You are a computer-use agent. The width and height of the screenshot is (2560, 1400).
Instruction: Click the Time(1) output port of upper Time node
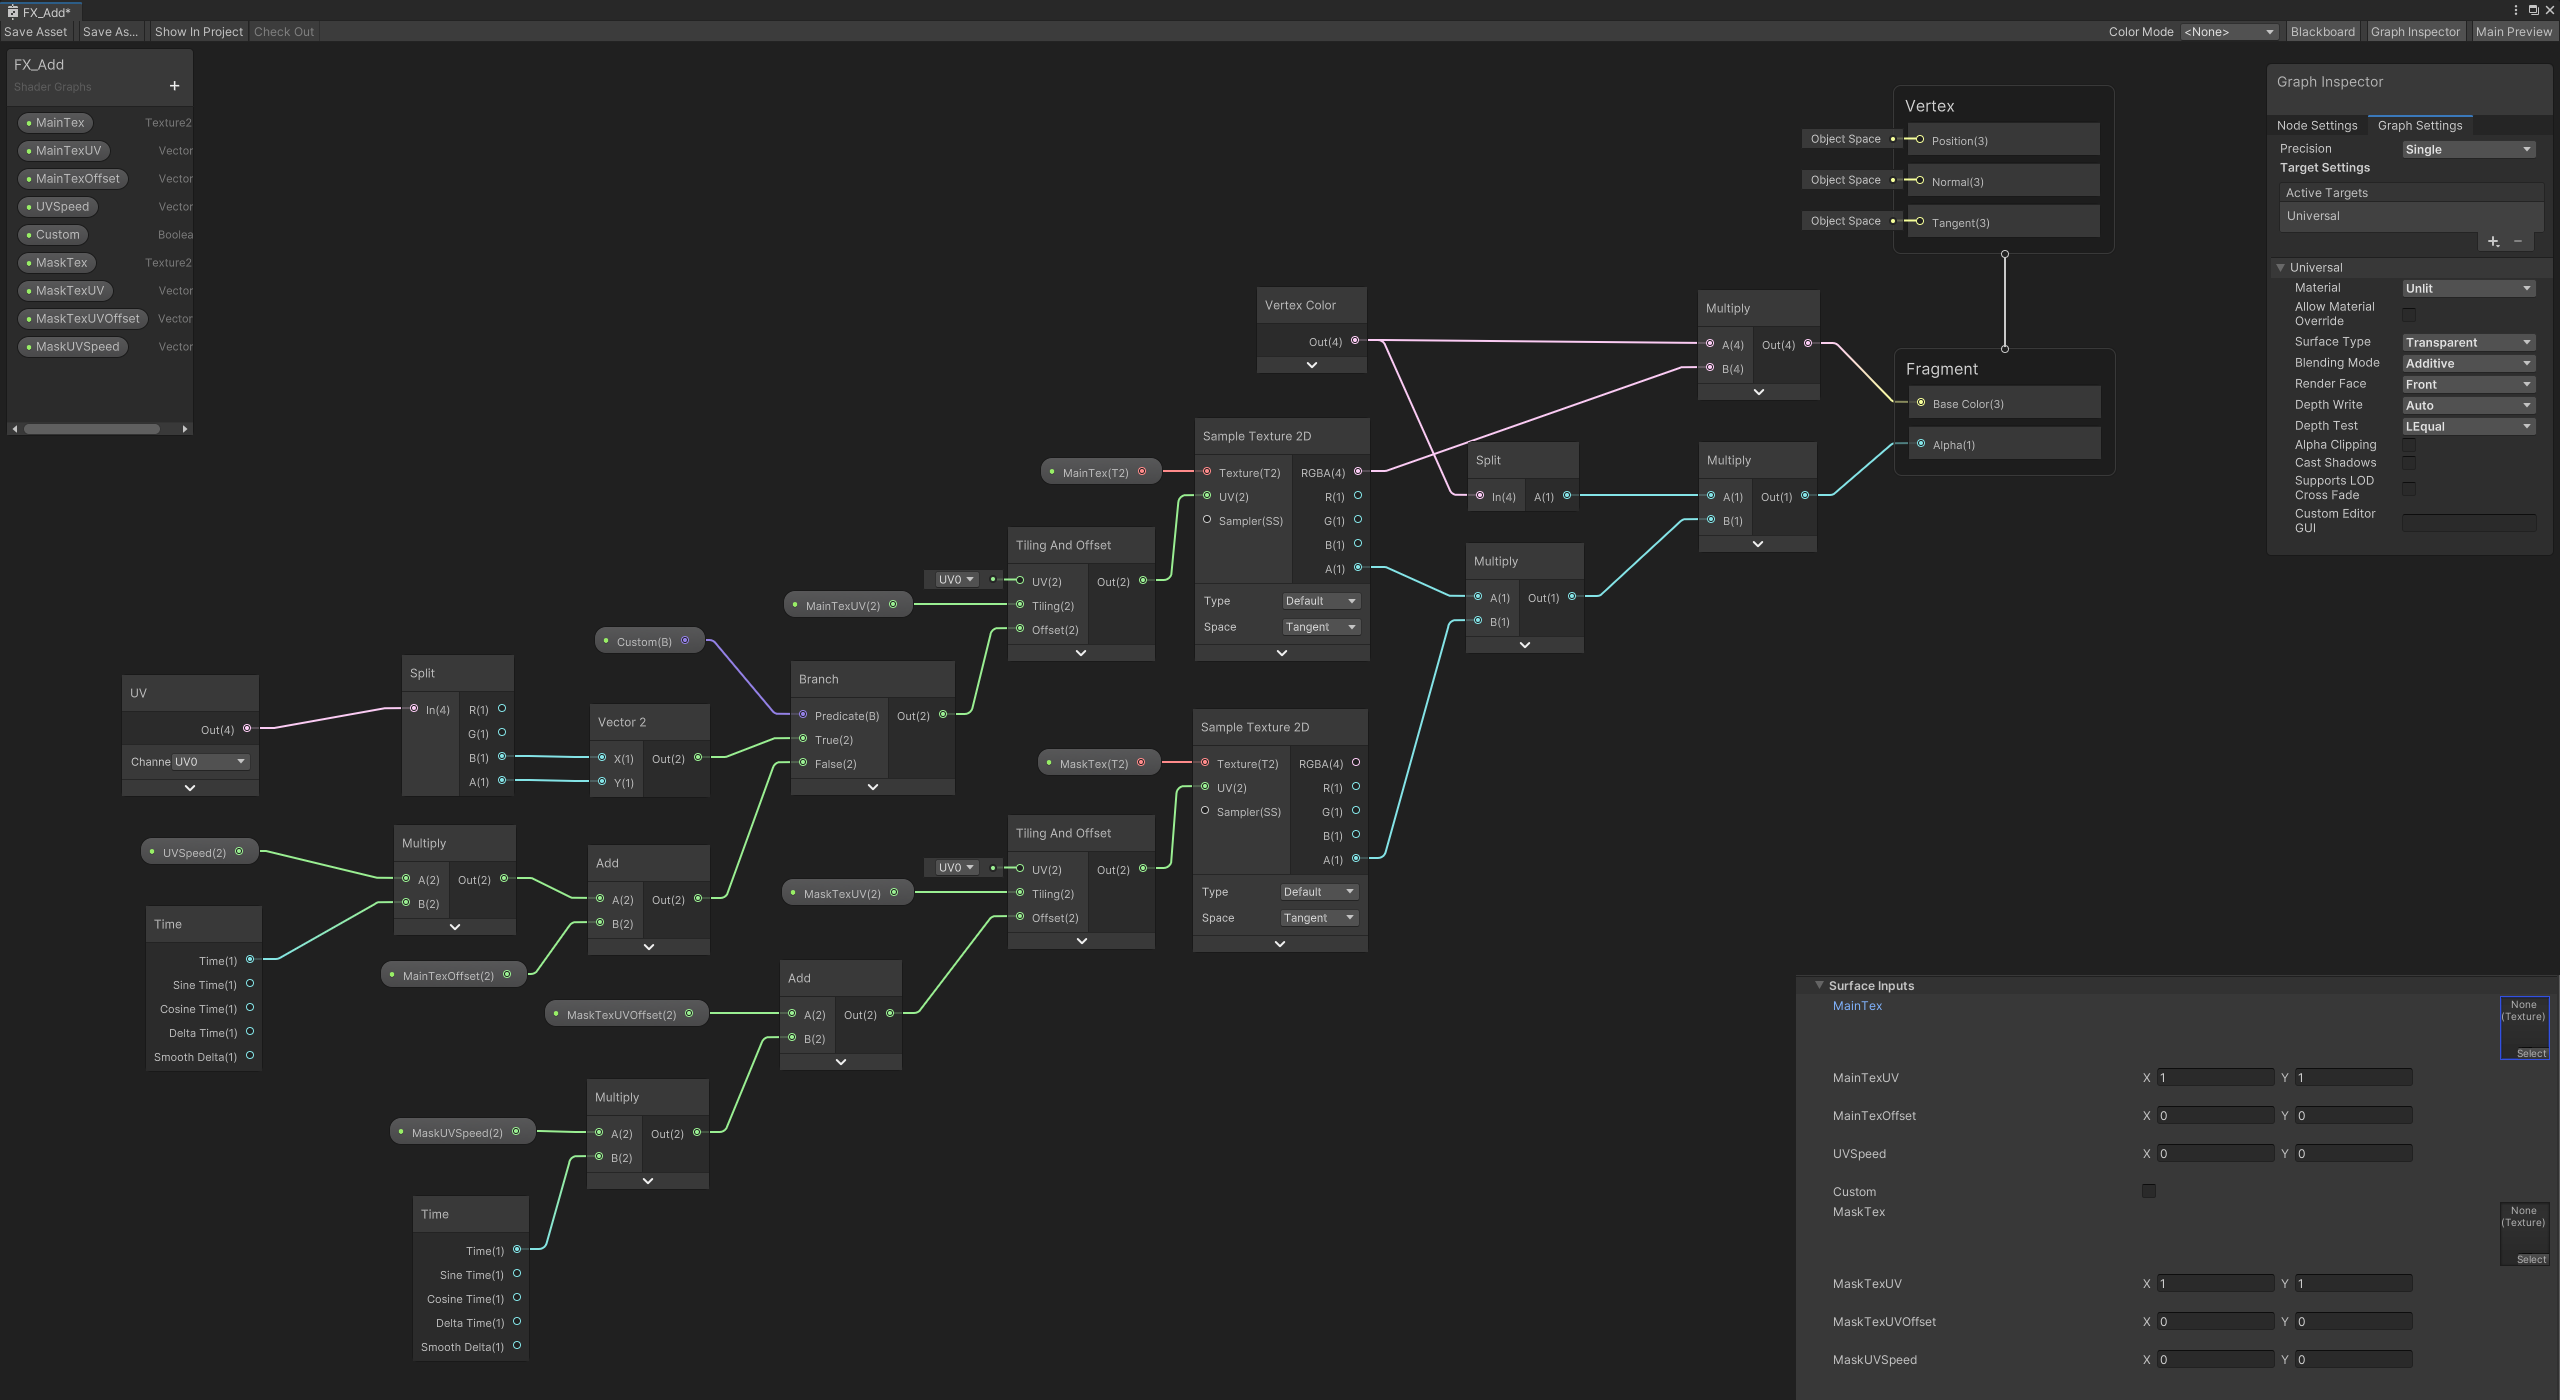[x=250, y=960]
